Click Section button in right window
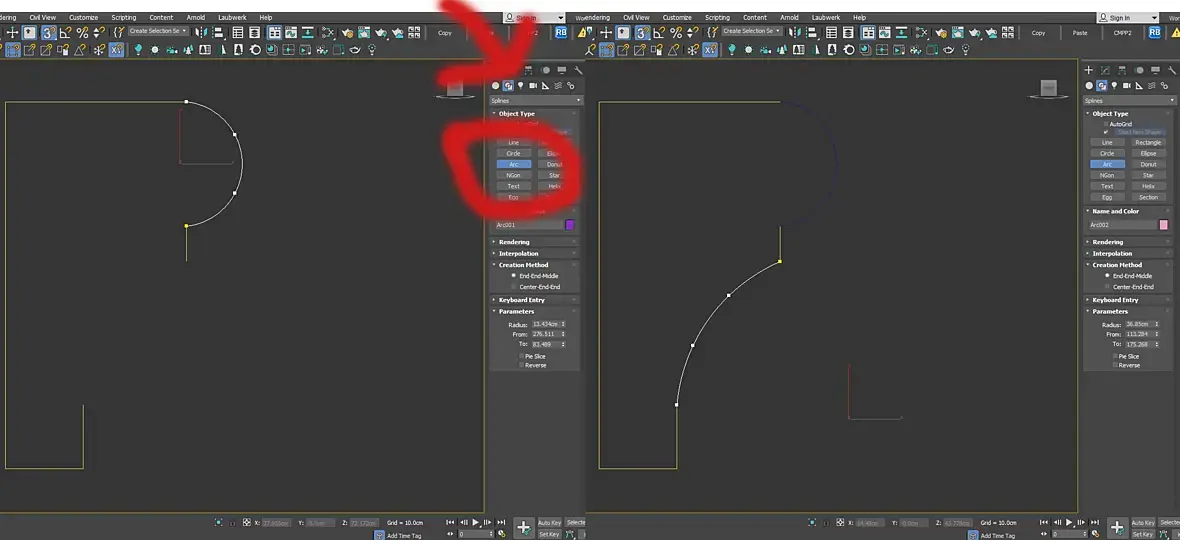The image size is (1180, 540). point(1148,197)
